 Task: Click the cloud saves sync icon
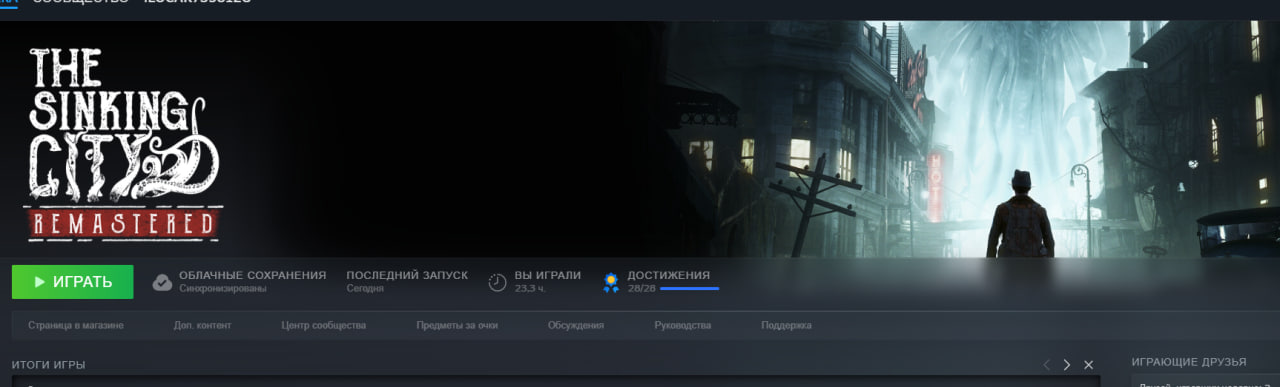(162, 282)
